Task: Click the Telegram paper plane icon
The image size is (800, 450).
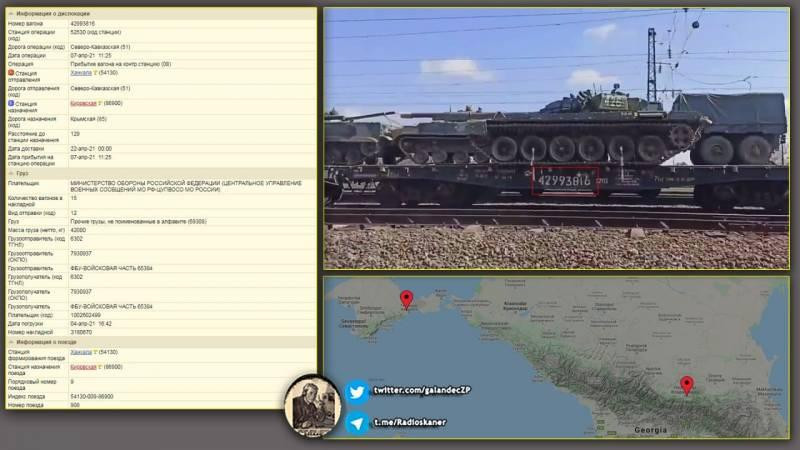Action: tap(357, 423)
